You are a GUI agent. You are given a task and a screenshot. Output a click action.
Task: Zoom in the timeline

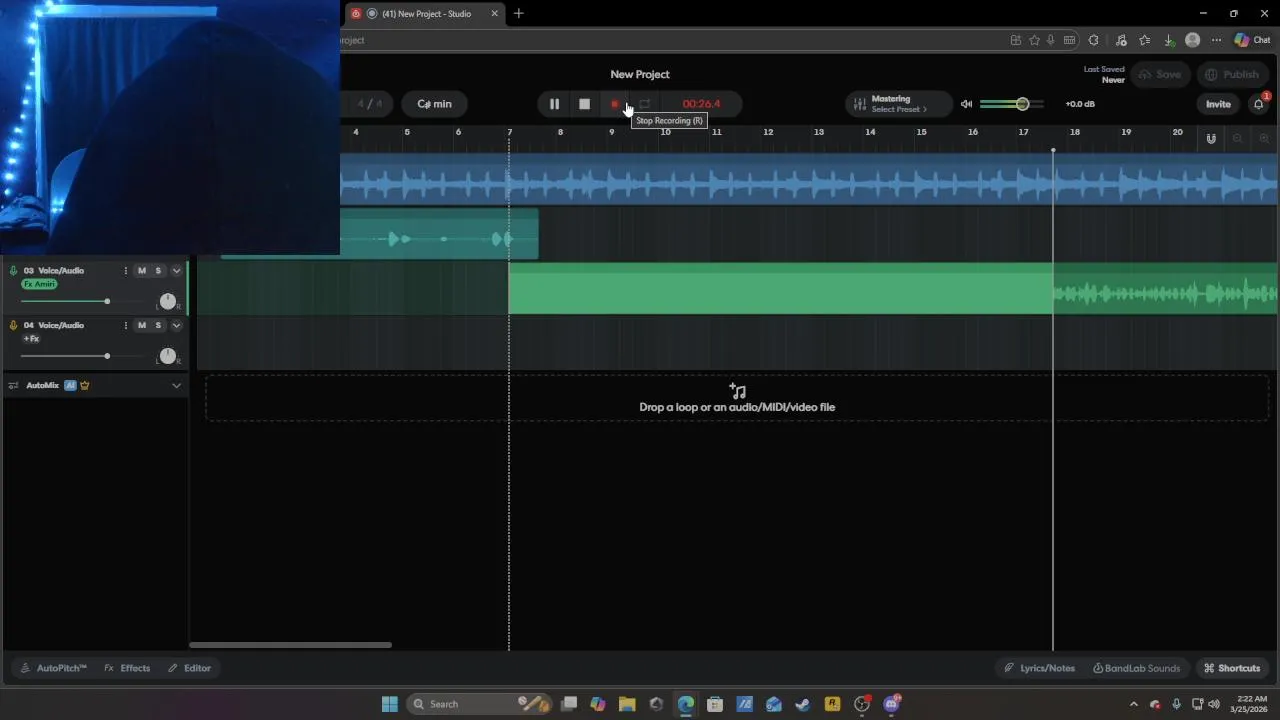1264,138
